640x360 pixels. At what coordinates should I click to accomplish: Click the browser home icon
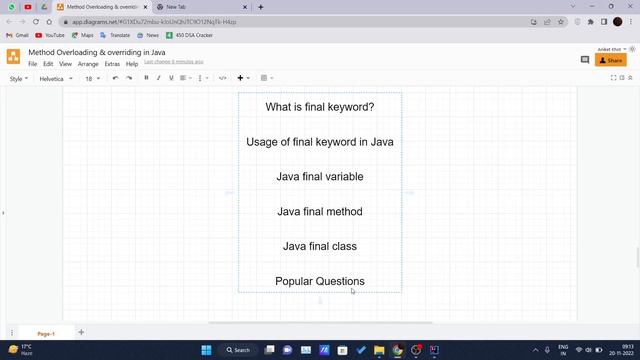[x=49, y=22]
